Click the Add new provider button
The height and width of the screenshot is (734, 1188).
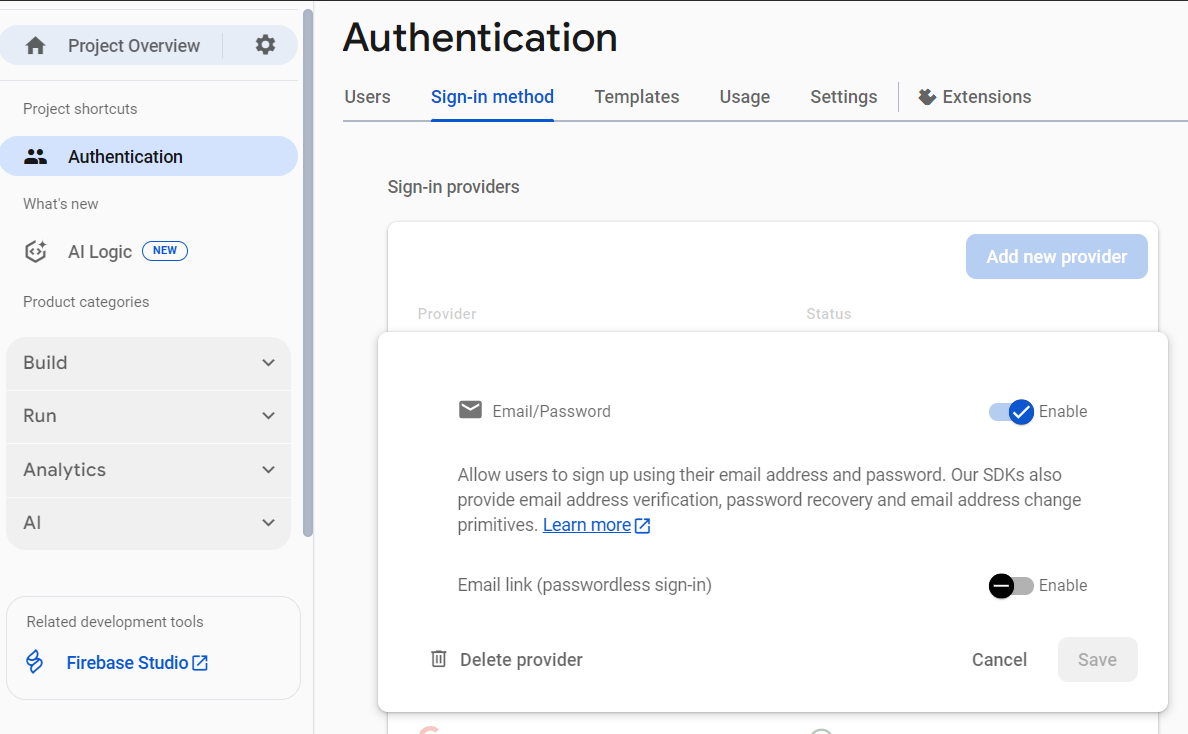click(x=1056, y=256)
